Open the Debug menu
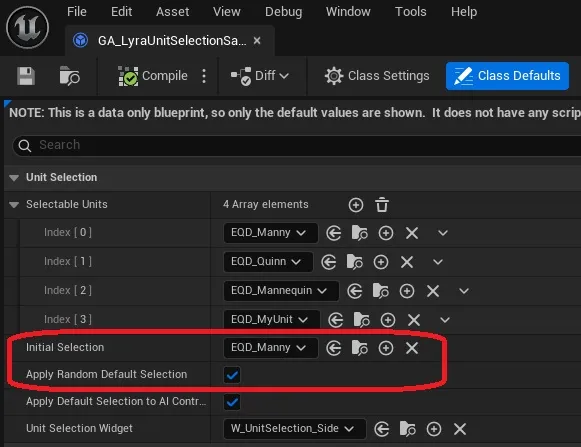The height and width of the screenshot is (447, 581). click(x=283, y=11)
